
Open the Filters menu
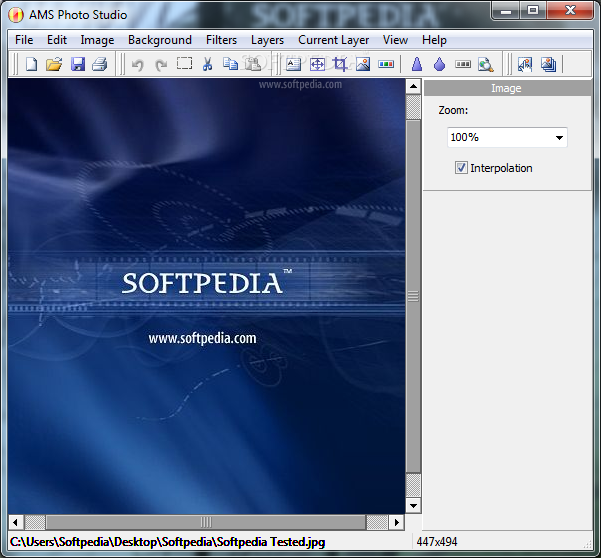point(221,40)
